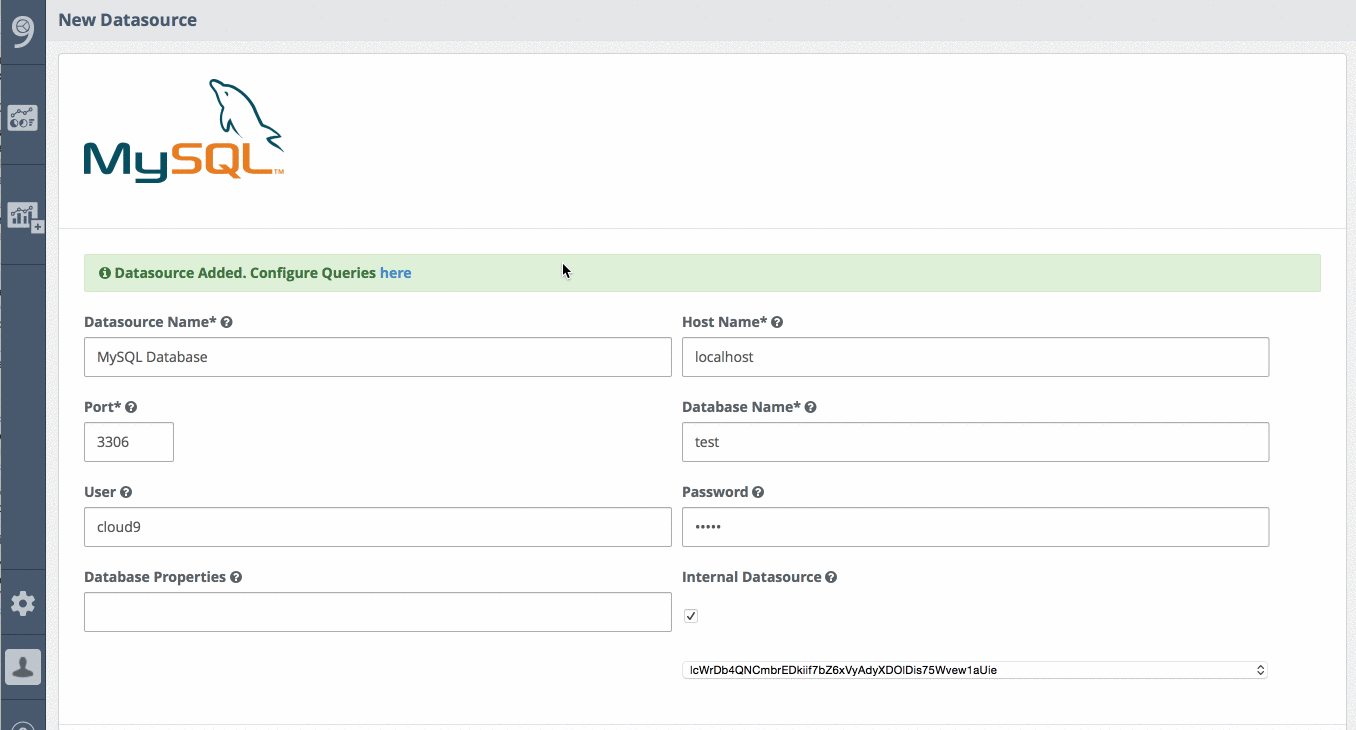Viewport: 1356px width, 730px height.
Task: Click the Port field showing 3306
Action: coord(128,441)
